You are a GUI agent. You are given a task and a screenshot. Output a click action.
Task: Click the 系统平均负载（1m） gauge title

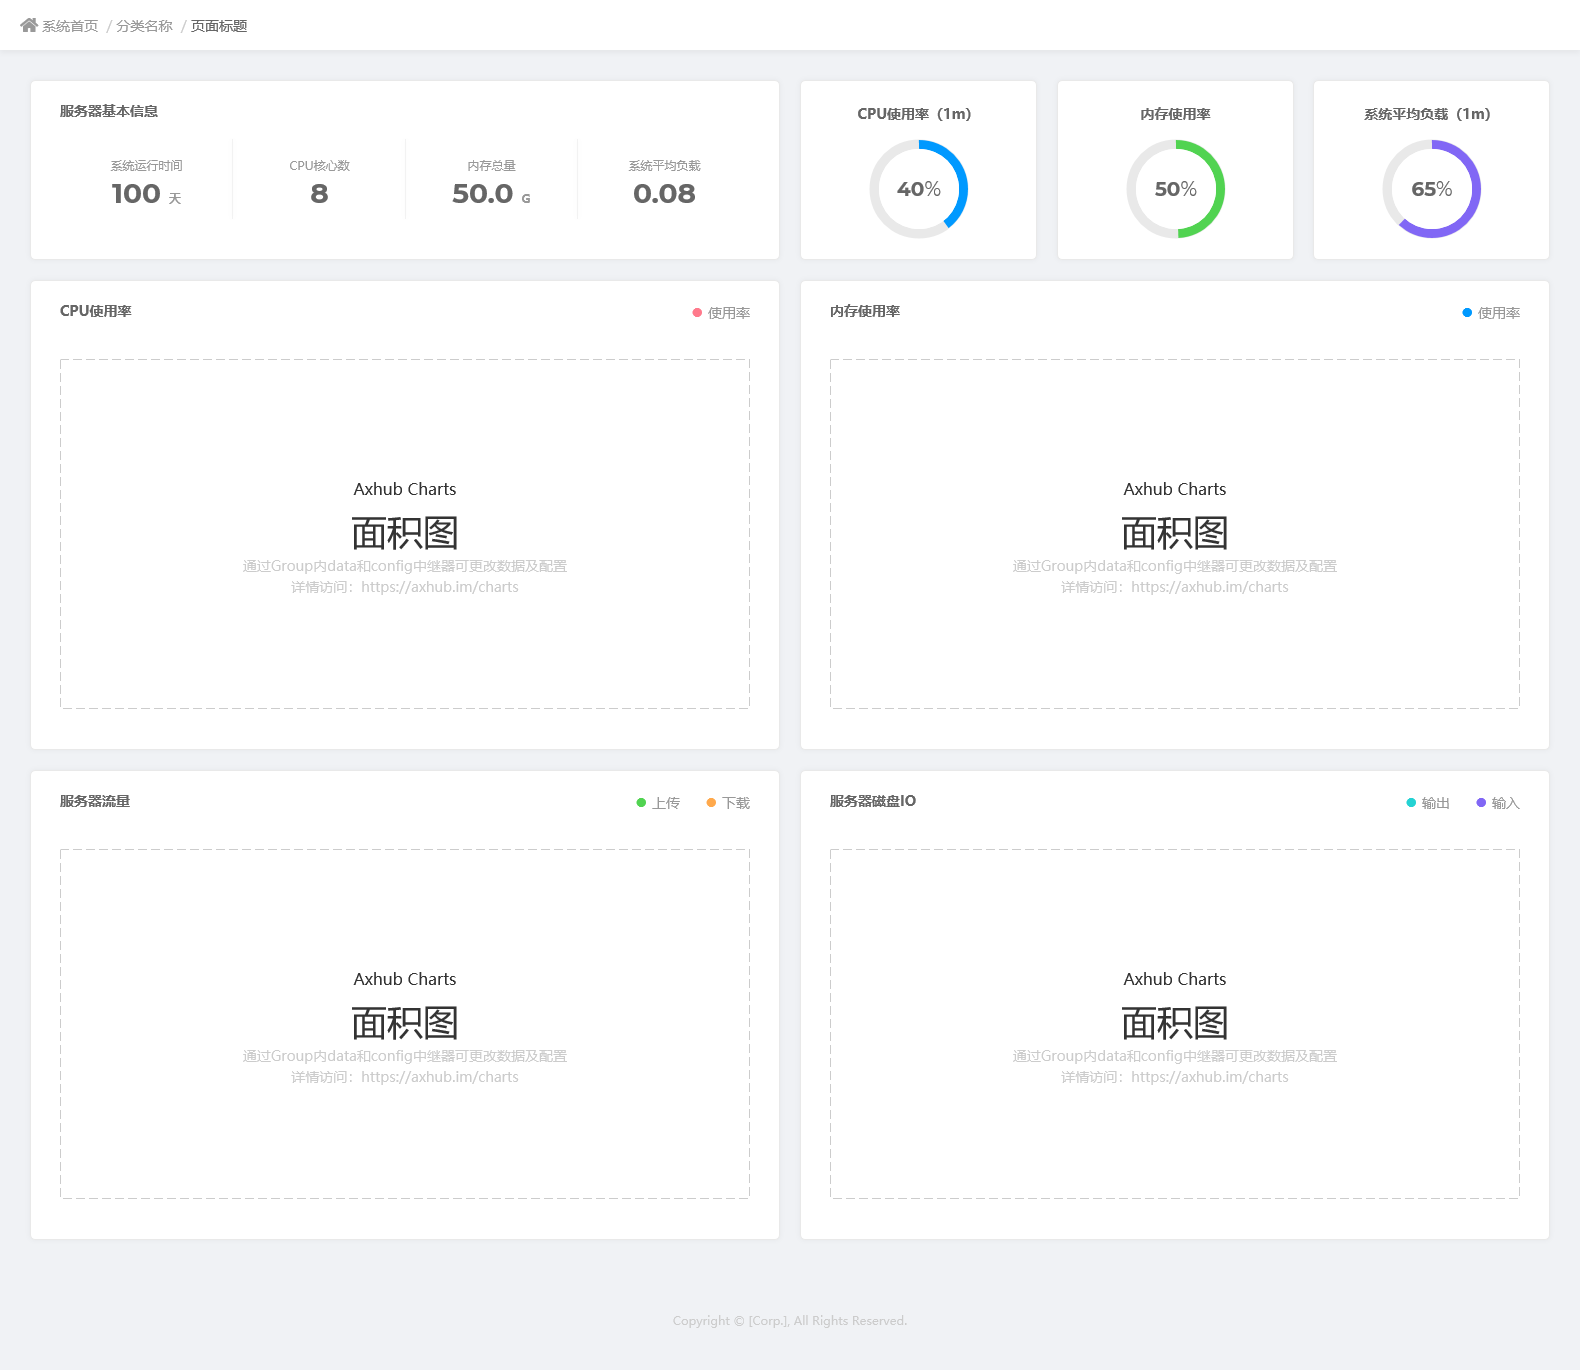tap(1427, 114)
